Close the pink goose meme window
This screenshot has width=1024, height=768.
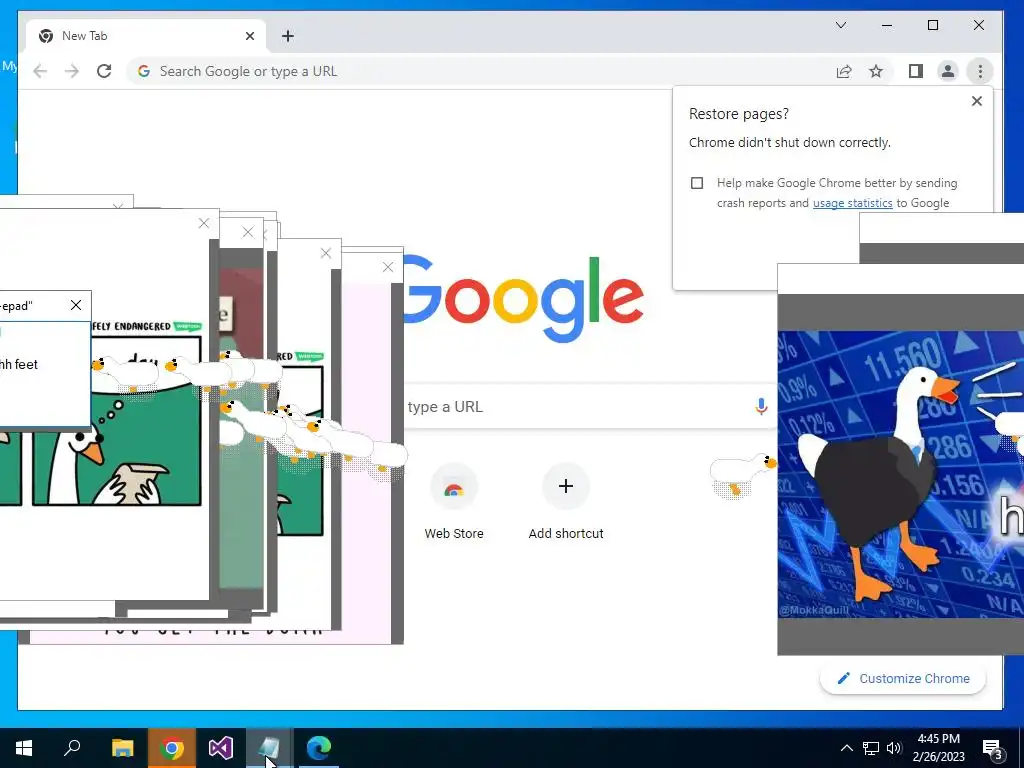click(x=388, y=266)
